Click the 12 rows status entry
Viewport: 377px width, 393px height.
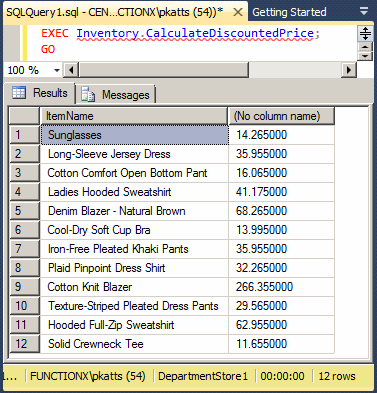coord(337,376)
